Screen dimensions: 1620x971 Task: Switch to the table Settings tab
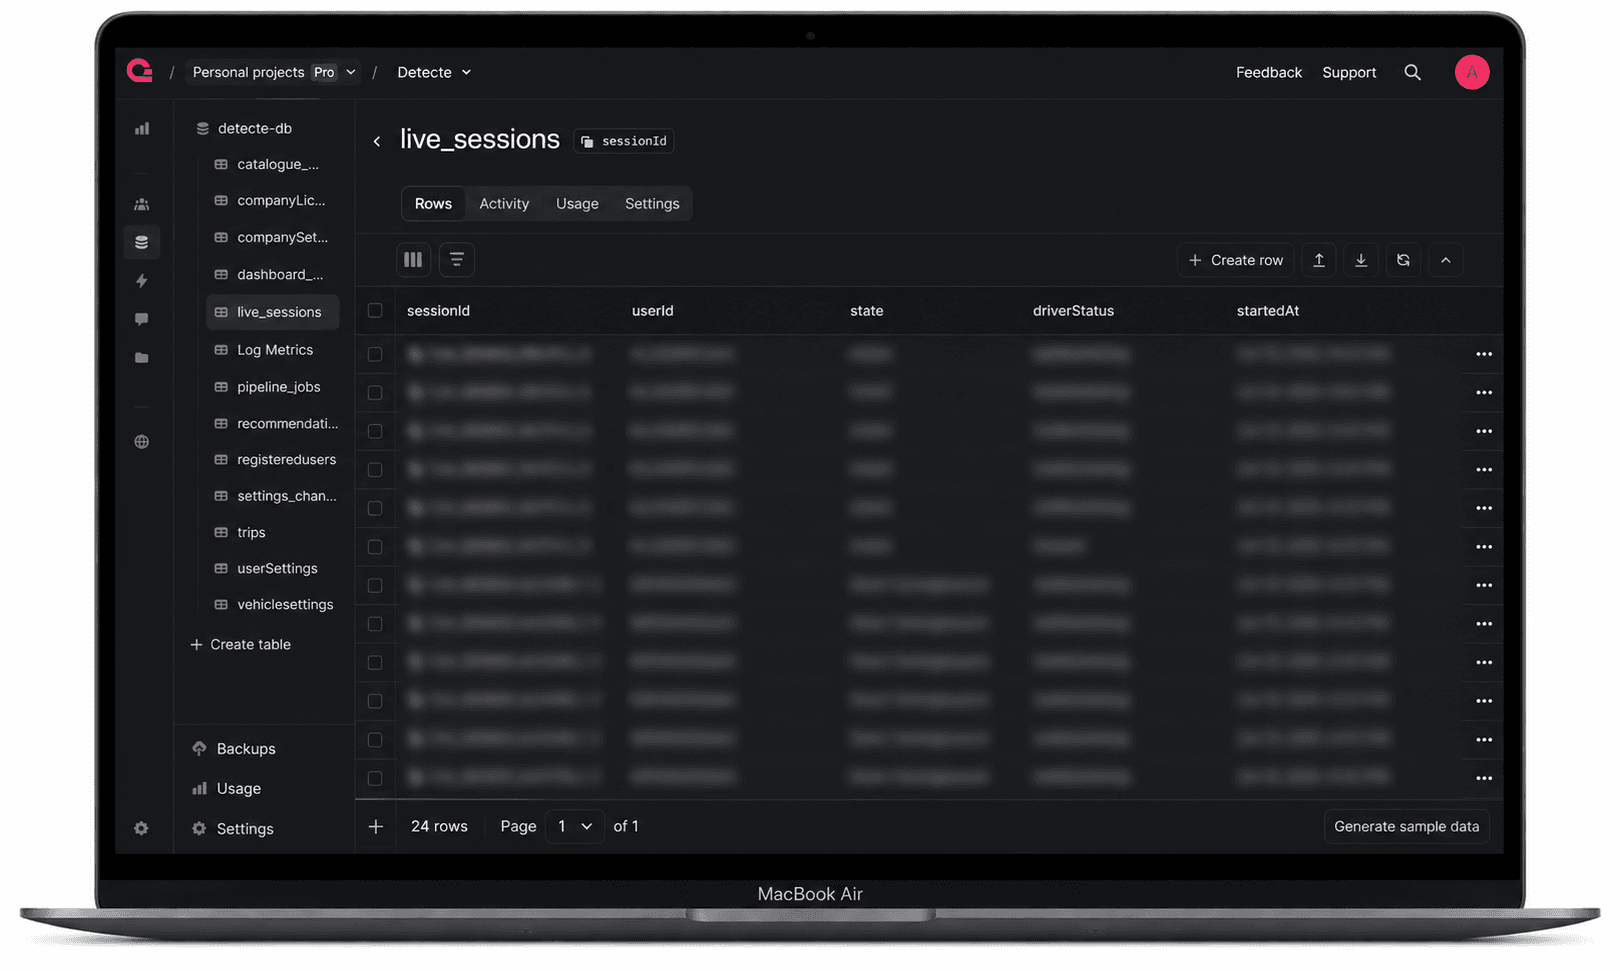pos(652,204)
